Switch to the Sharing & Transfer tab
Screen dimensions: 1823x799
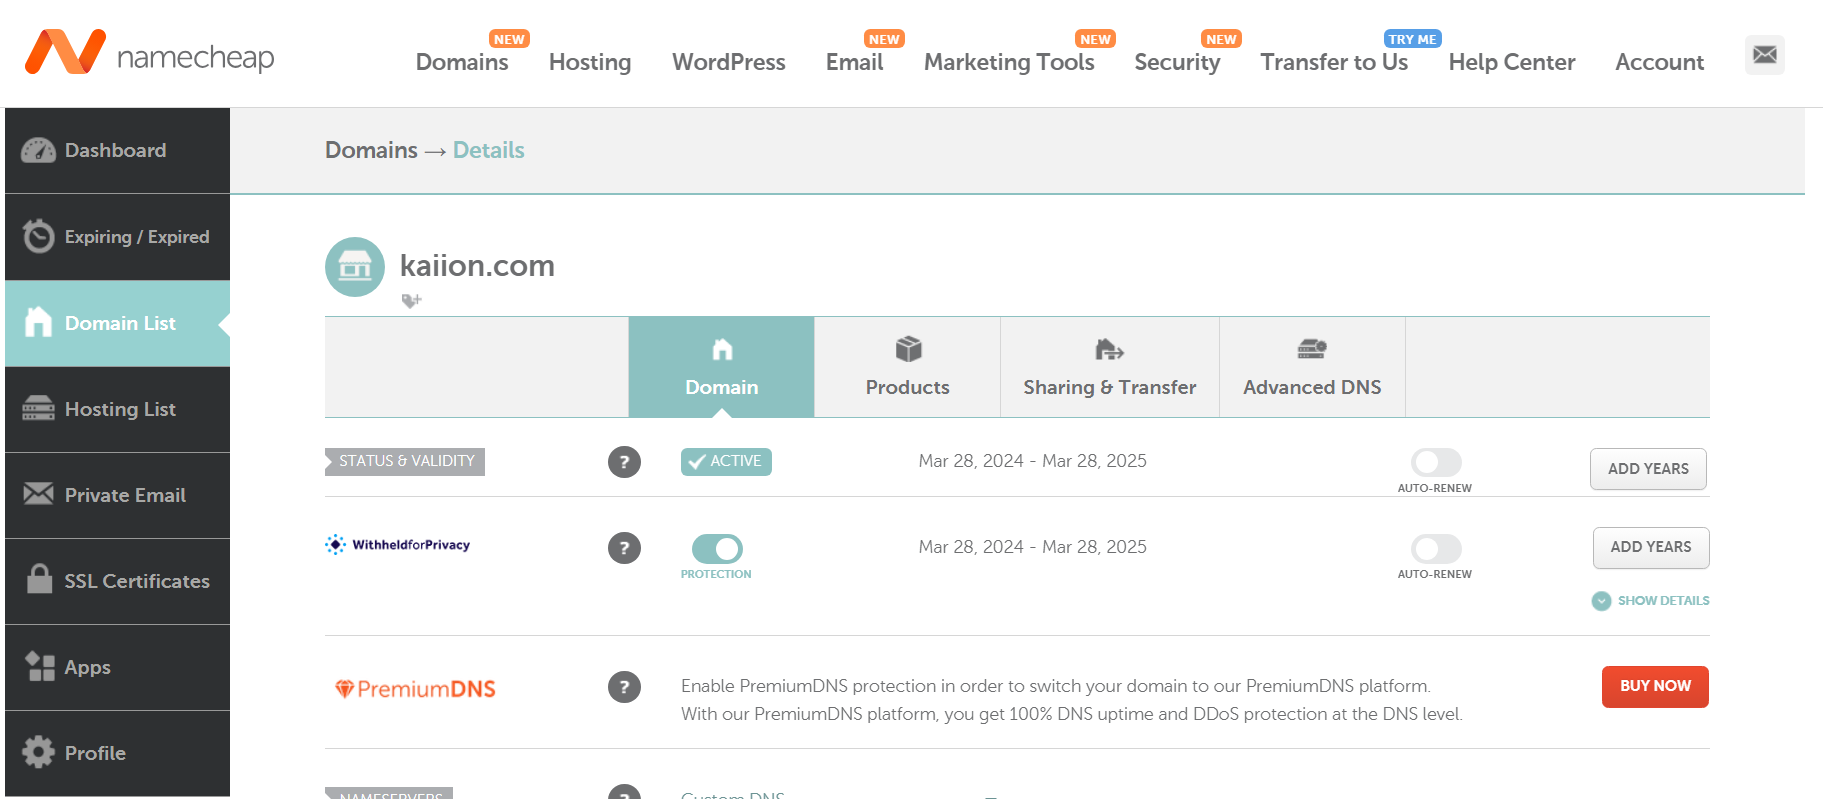point(1110,367)
